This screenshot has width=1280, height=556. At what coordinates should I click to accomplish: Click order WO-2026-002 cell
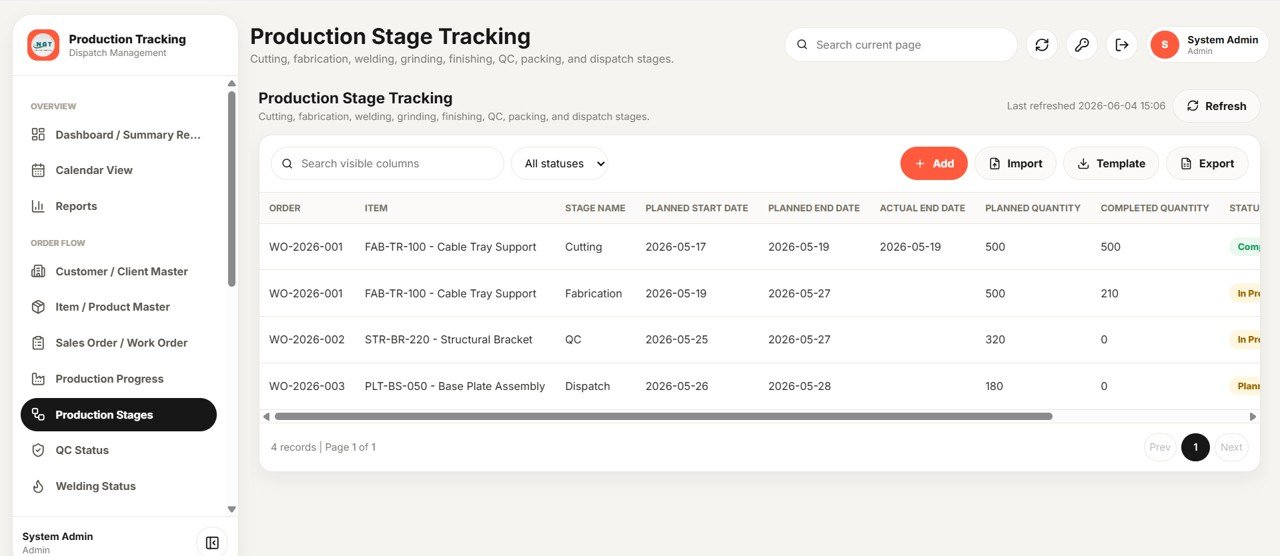(x=306, y=340)
